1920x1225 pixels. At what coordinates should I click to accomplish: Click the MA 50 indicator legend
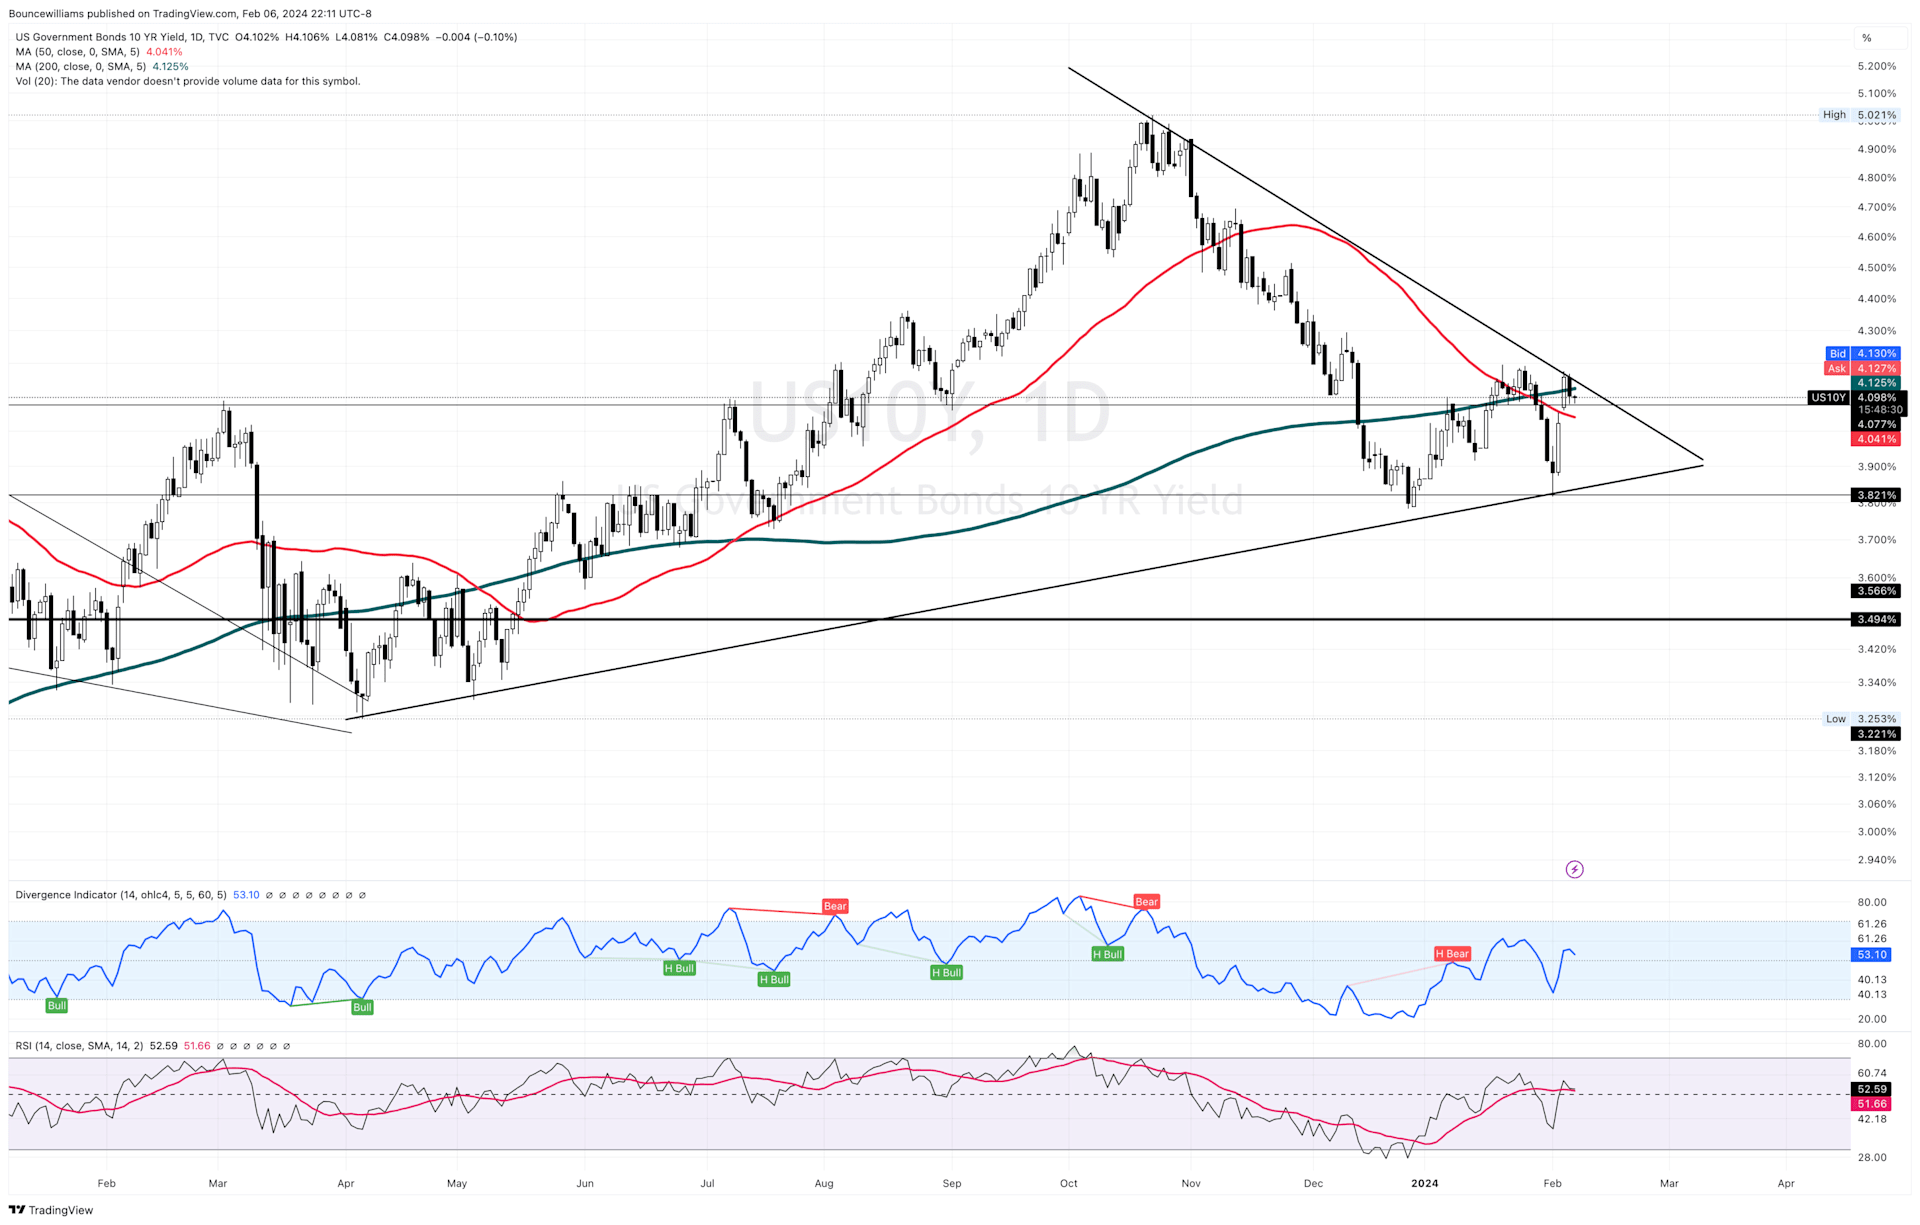78,52
